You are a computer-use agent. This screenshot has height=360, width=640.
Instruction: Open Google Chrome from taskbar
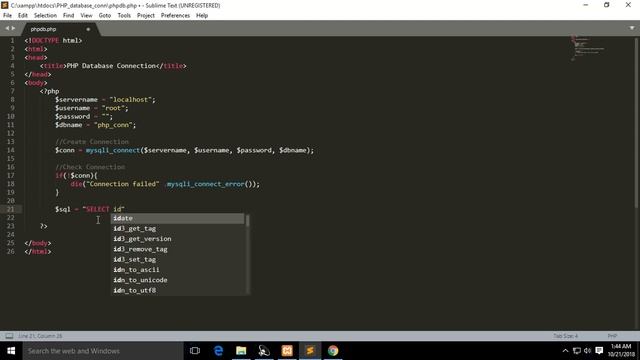(x=333, y=351)
